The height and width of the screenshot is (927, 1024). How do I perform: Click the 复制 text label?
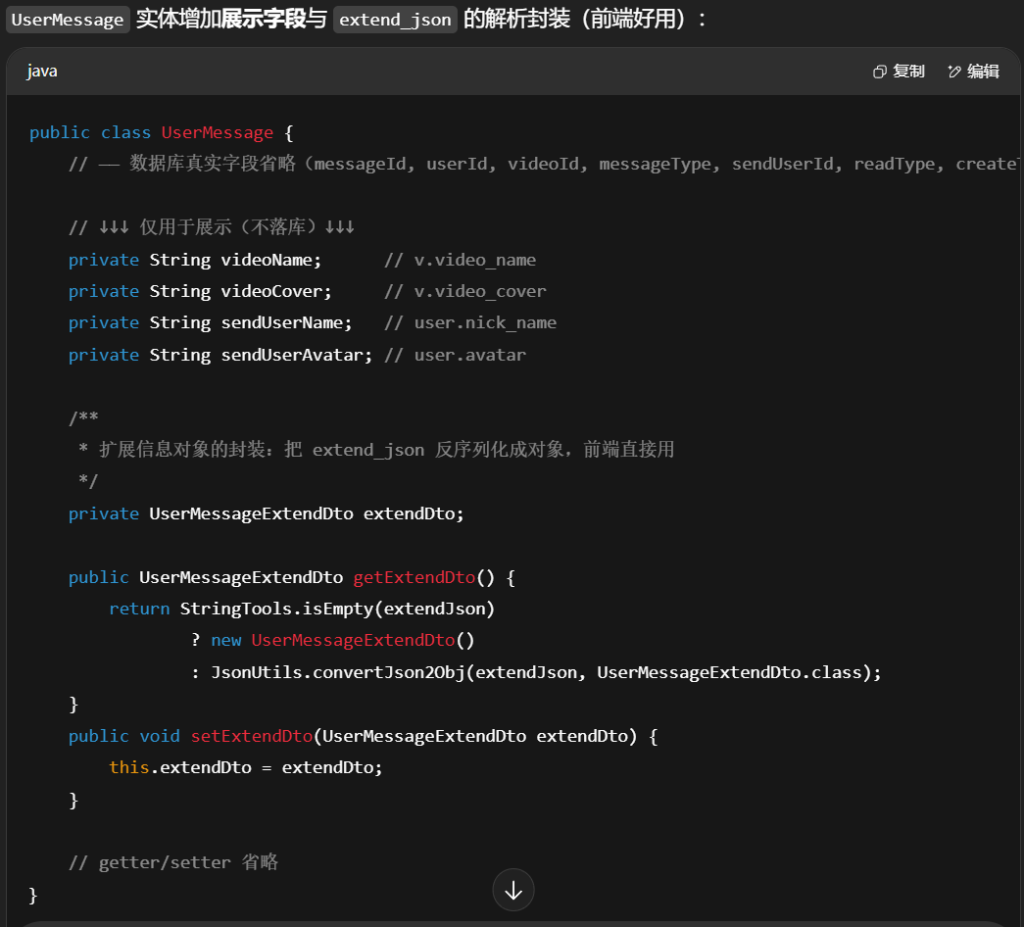click(908, 71)
